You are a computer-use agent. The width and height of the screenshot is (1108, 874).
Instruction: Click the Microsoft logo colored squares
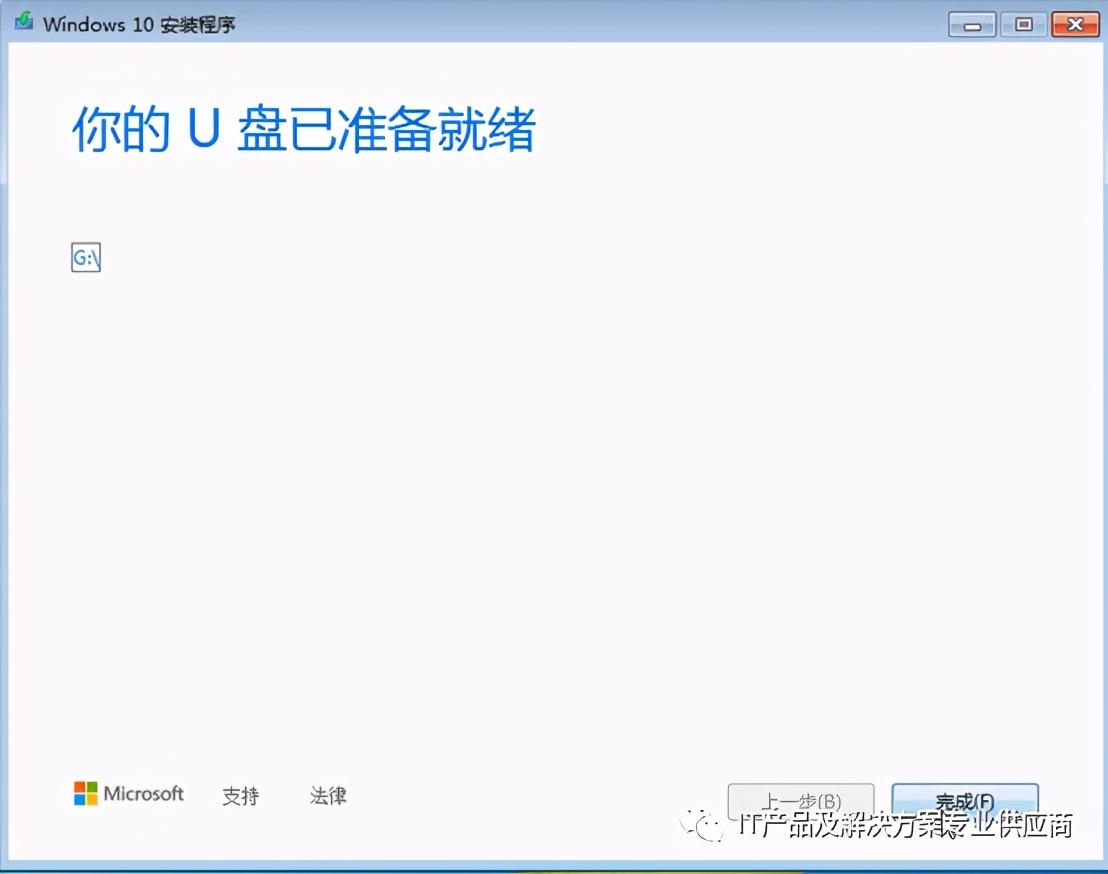[x=84, y=794]
